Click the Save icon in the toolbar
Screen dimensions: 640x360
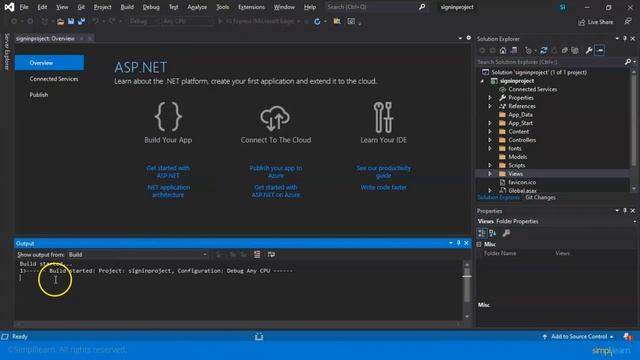click(x=71, y=21)
